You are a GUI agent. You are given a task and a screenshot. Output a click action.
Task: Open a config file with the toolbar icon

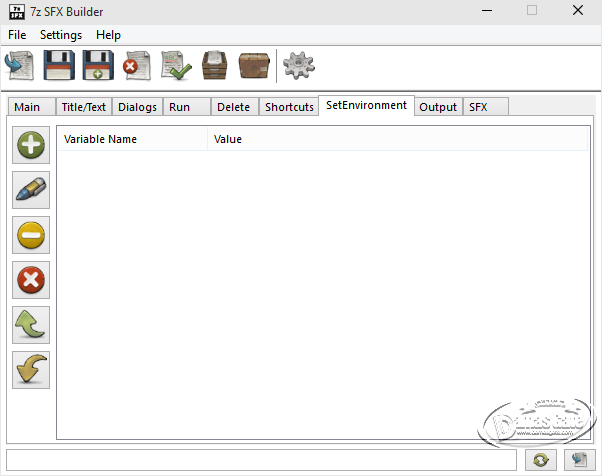[x=20, y=66]
